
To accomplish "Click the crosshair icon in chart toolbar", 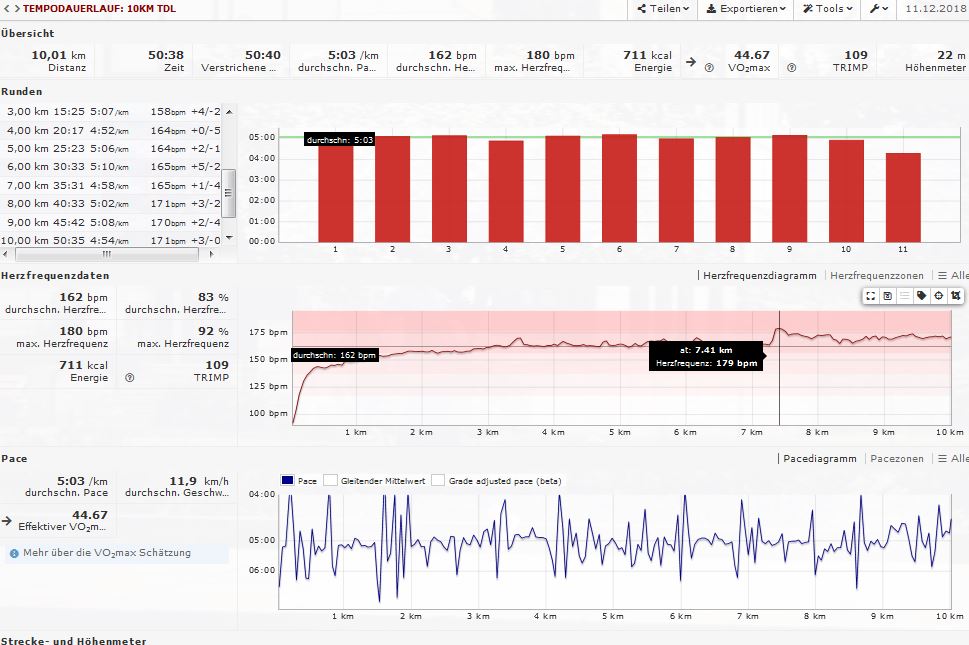I will [x=939, y=296].
